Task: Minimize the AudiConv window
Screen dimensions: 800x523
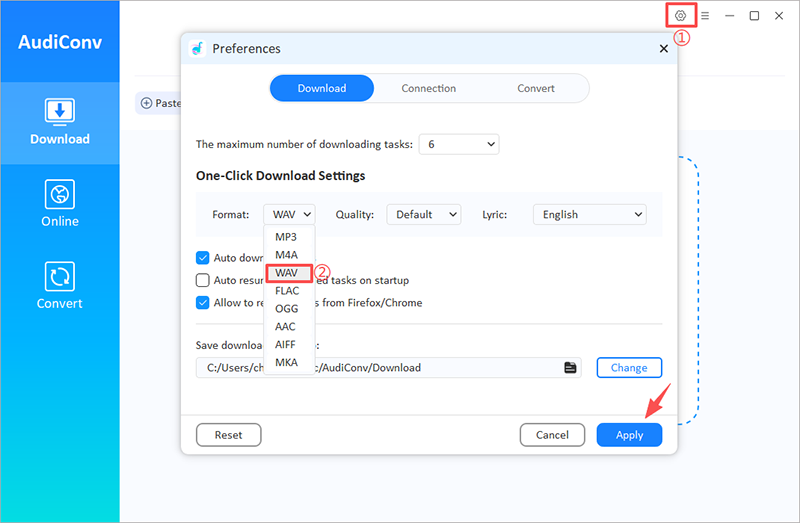Action: pos(730,16)
